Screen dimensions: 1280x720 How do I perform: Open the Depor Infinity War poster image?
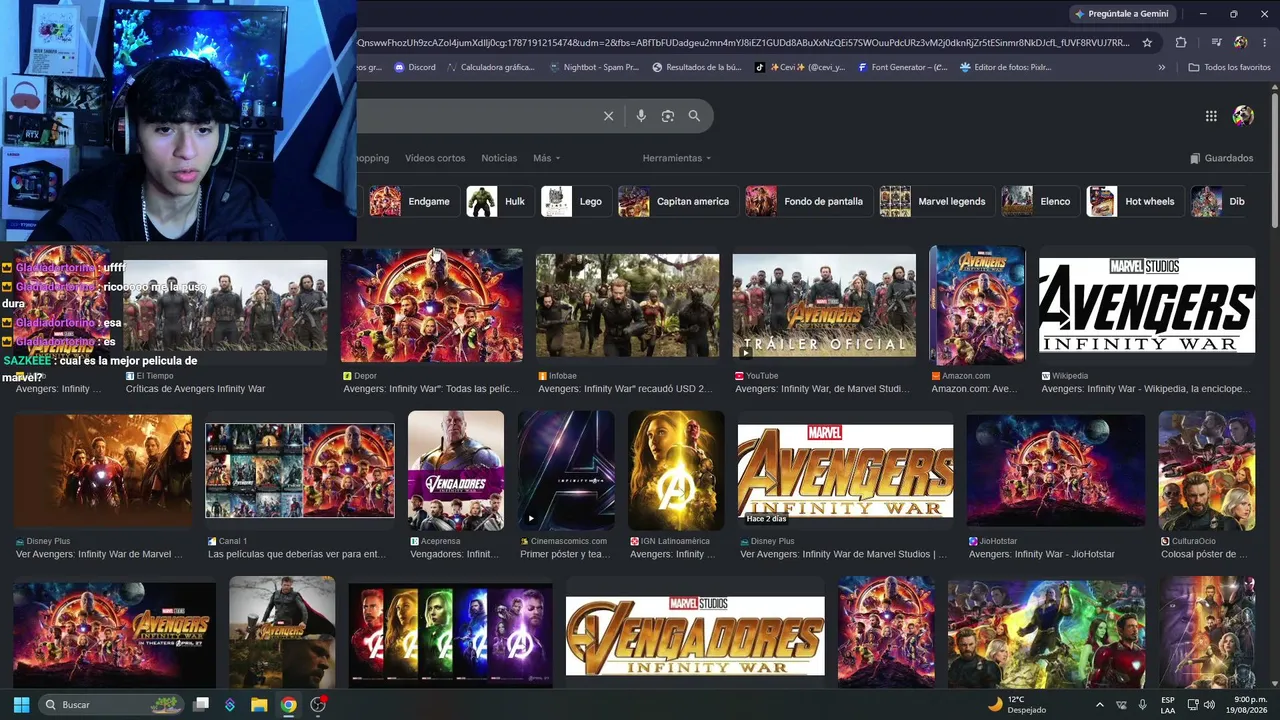click(431, 305)
